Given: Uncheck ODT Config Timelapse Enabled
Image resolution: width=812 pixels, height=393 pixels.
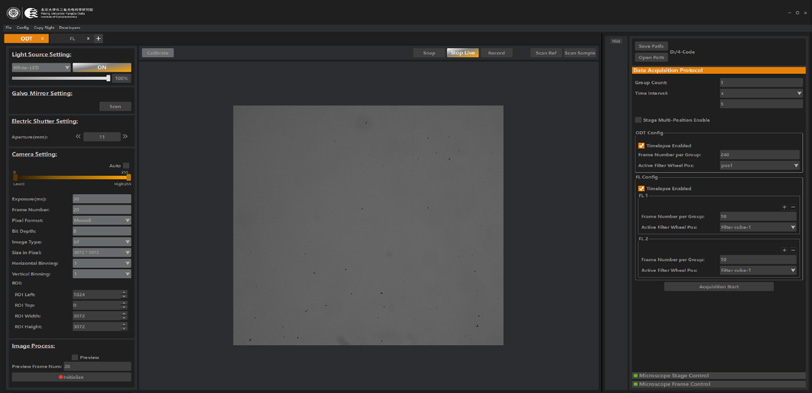Looking at the screenshot, I should click(x=642, y=146).
